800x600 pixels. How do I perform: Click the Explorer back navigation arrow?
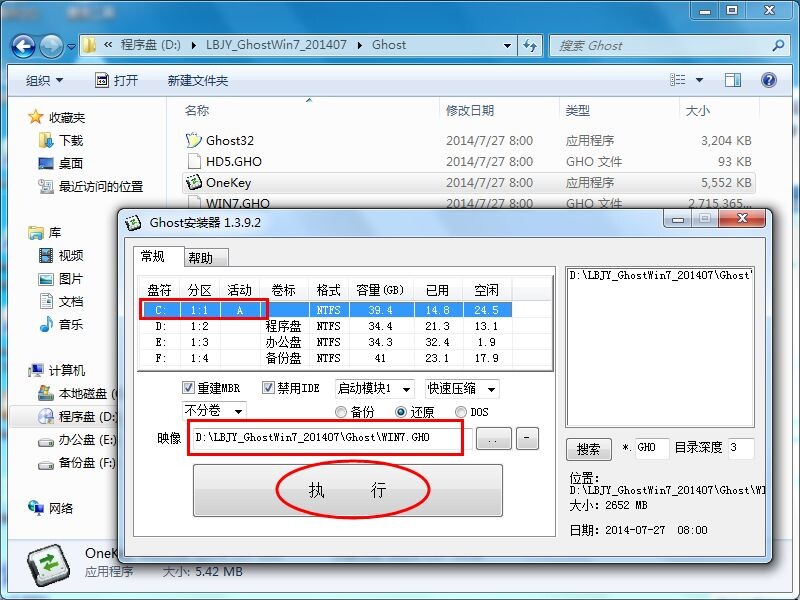pos(22,46)
